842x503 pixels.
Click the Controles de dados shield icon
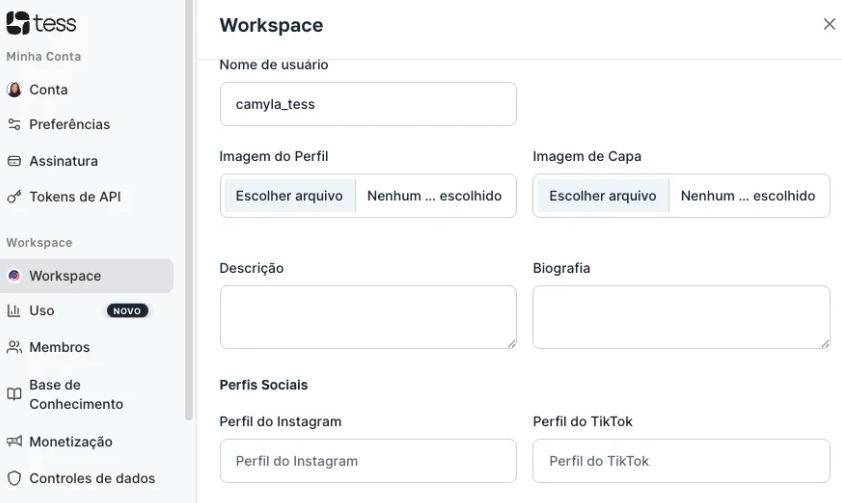[x=14, y=478]
